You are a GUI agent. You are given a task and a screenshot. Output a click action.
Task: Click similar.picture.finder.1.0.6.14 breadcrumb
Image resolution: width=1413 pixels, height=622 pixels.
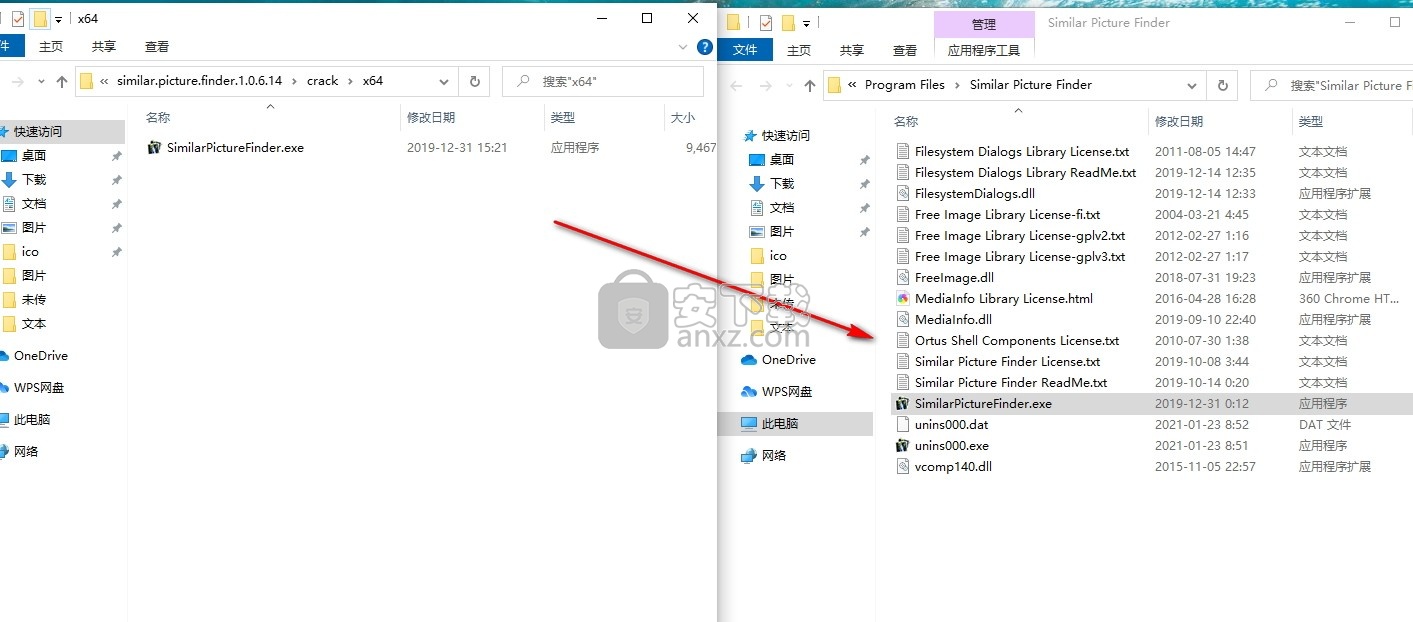tap(200, 81)
